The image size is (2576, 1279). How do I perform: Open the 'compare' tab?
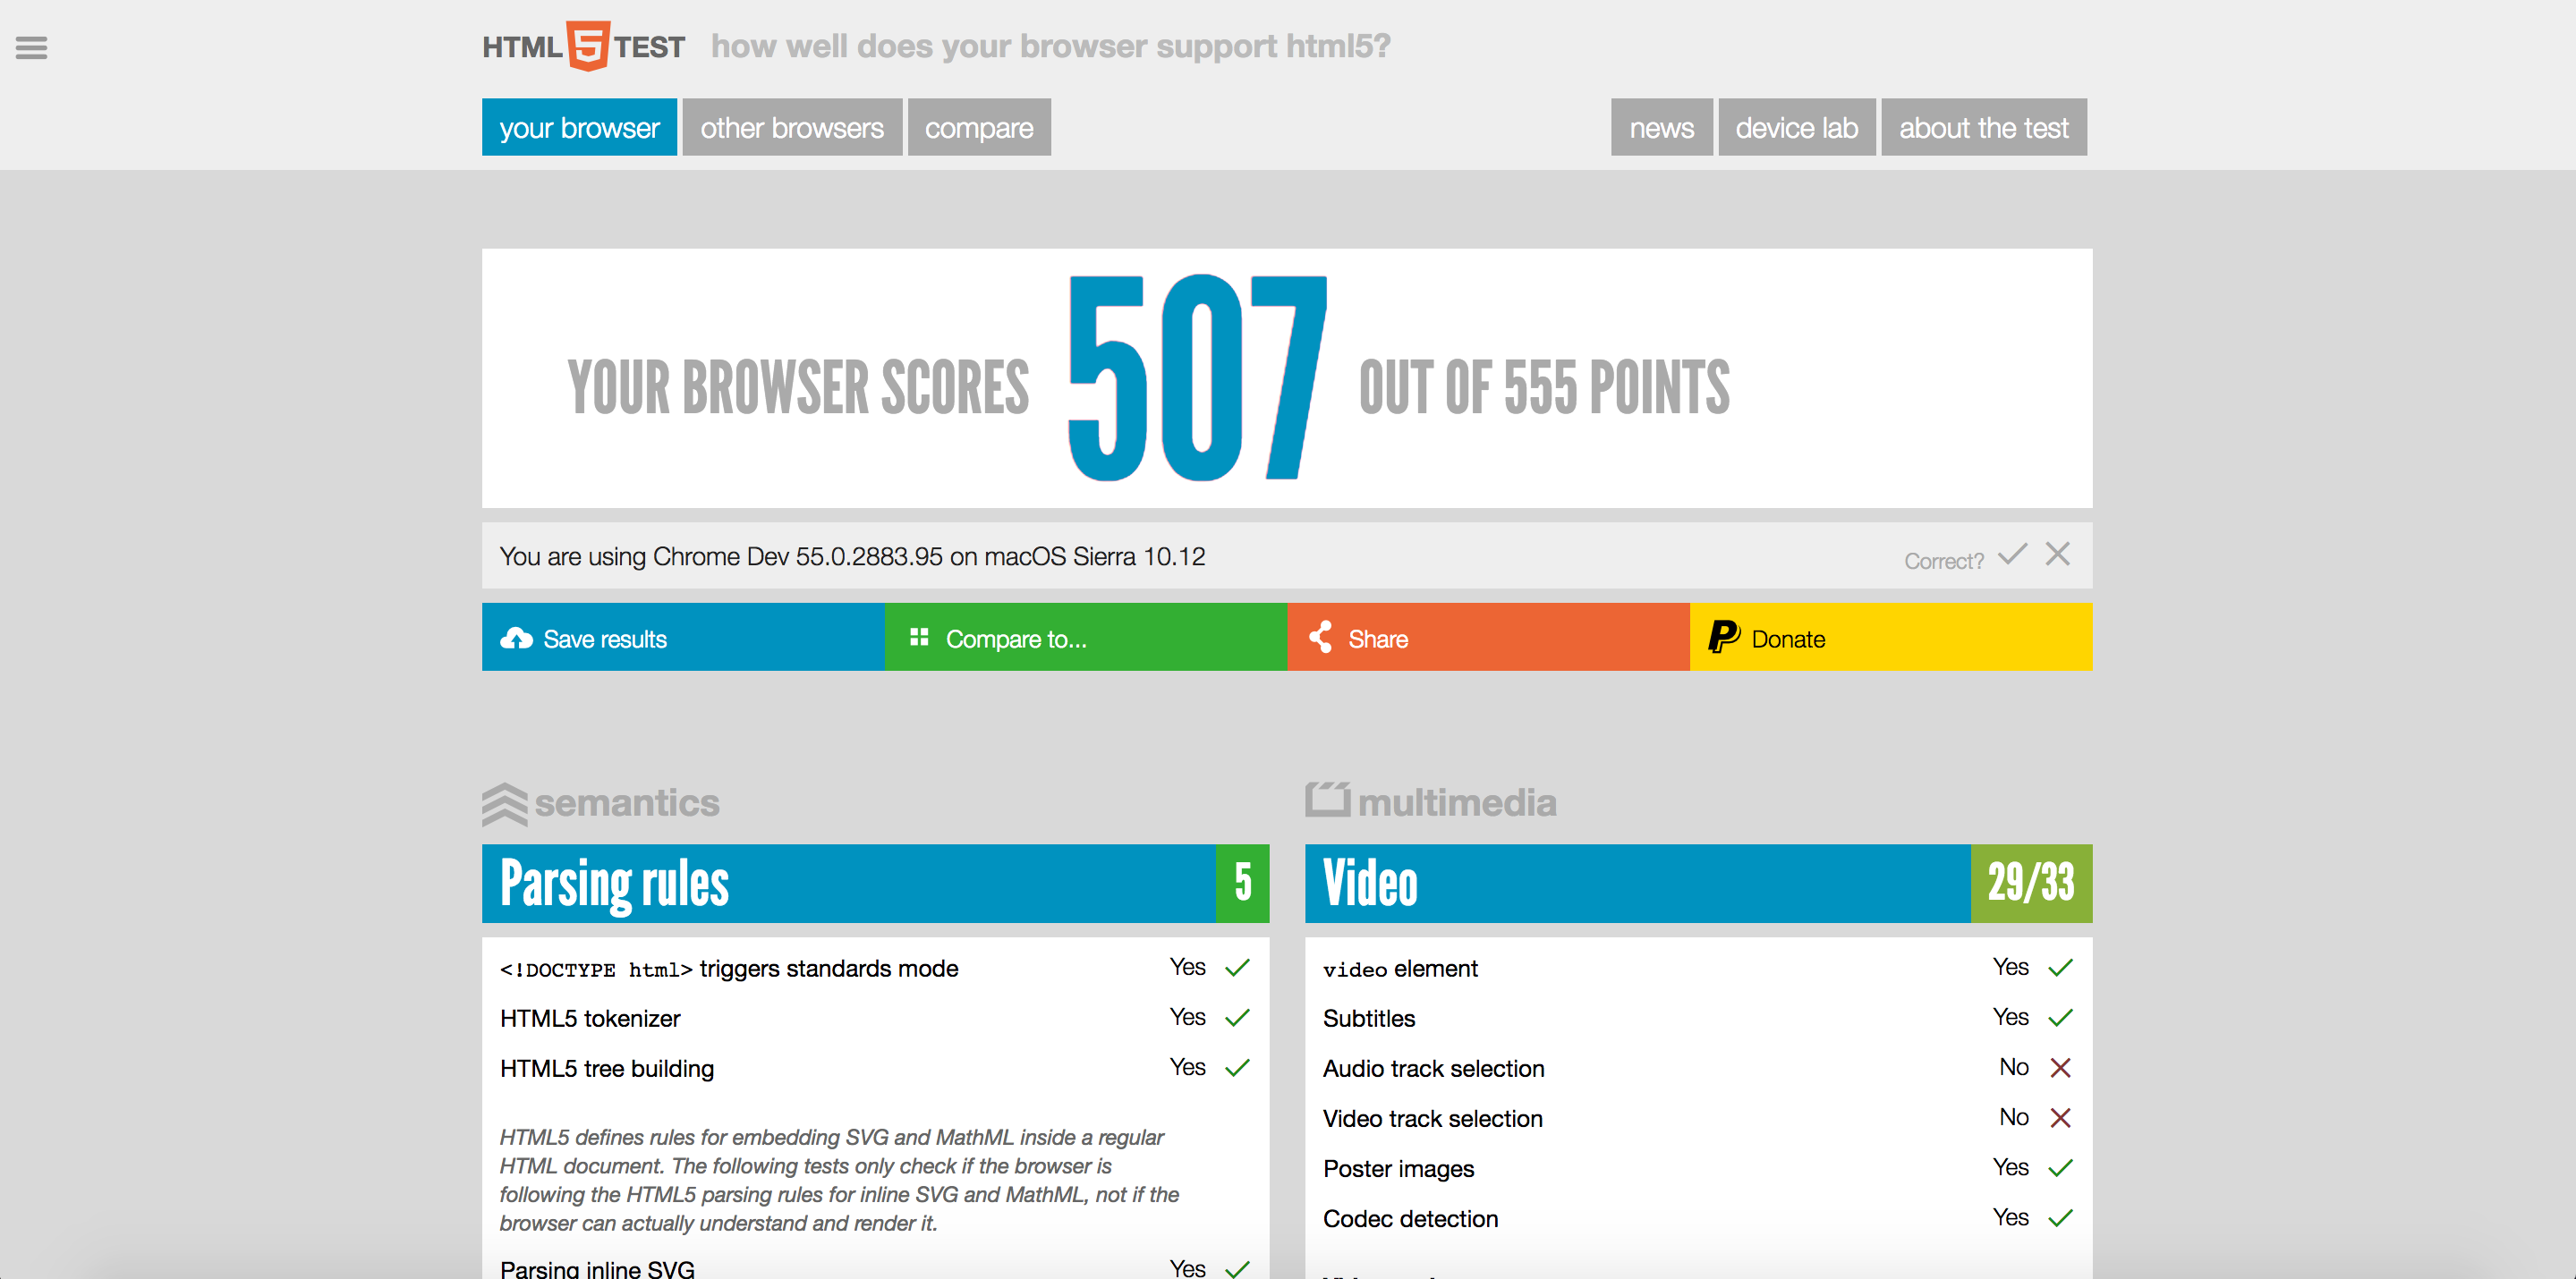[x=979, y=127]
